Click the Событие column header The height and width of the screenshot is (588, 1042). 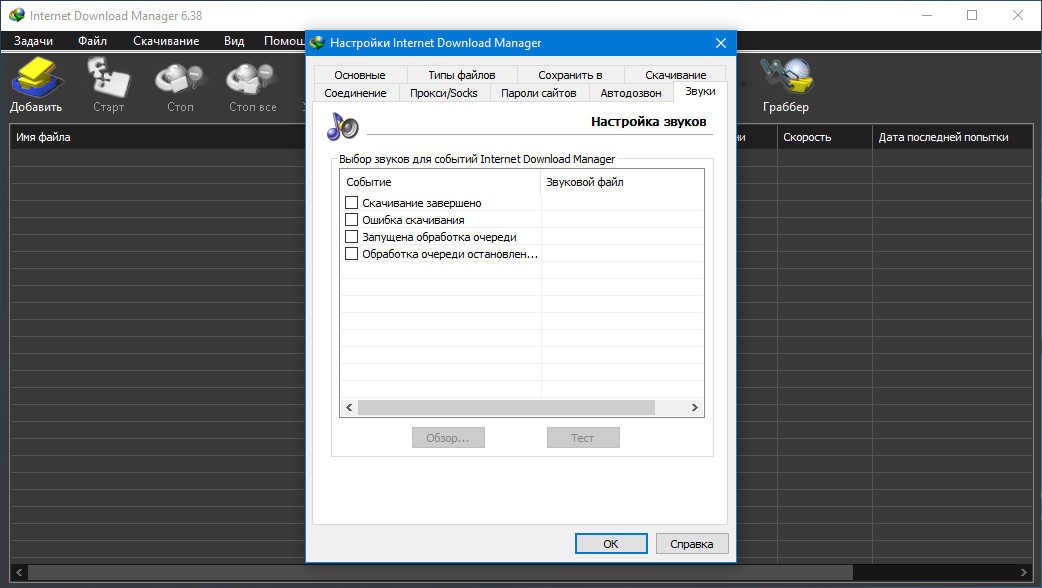click(x=441, y=181)
